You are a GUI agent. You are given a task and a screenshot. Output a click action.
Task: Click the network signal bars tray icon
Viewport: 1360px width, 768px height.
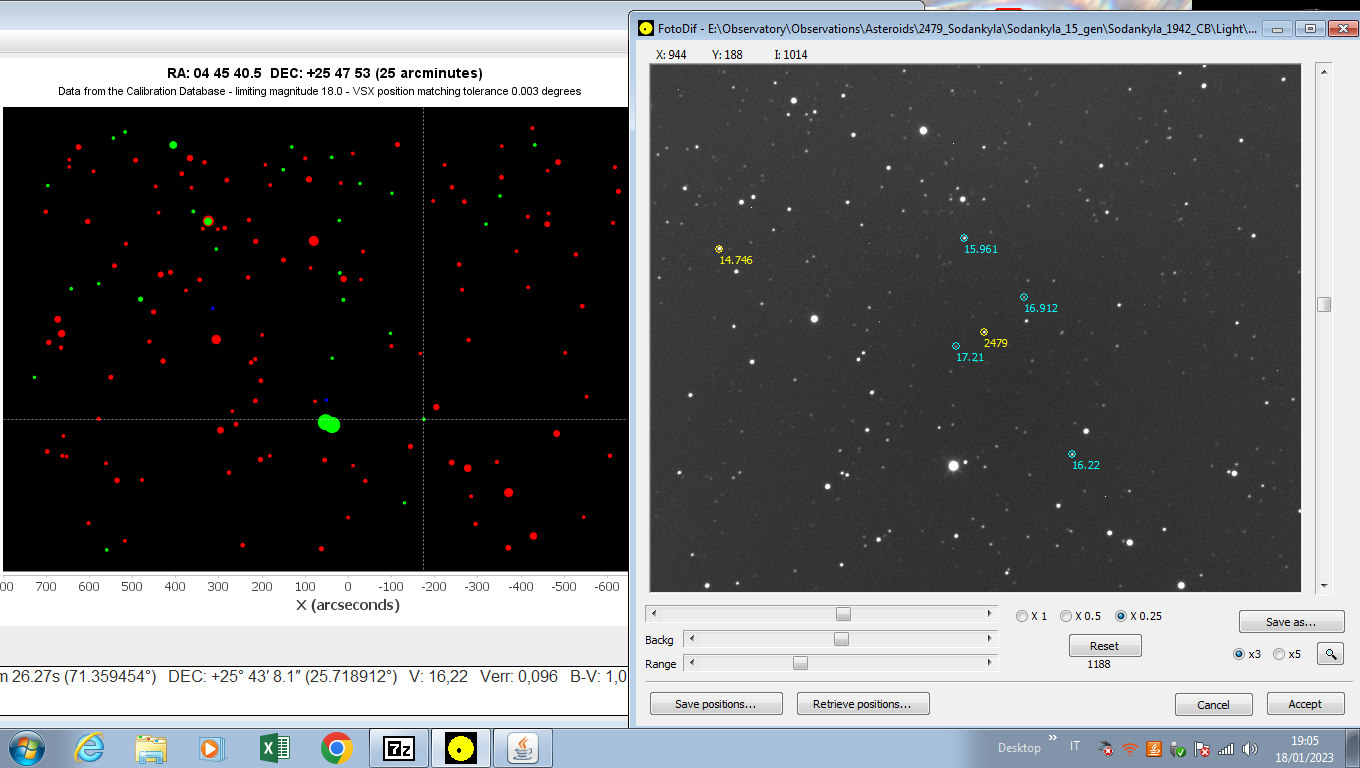1226,748
